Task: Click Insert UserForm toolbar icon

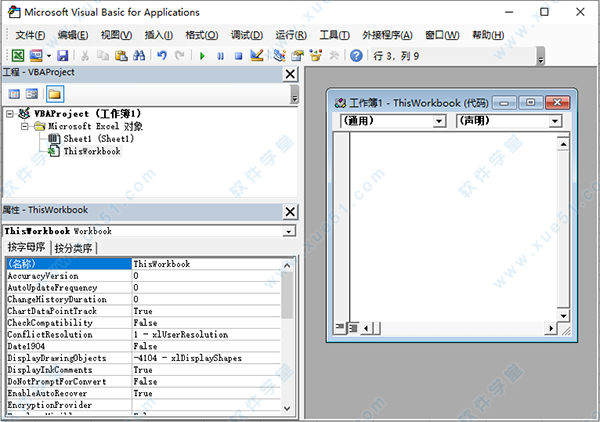Action: pyautogui.click(x=36, y=56)
